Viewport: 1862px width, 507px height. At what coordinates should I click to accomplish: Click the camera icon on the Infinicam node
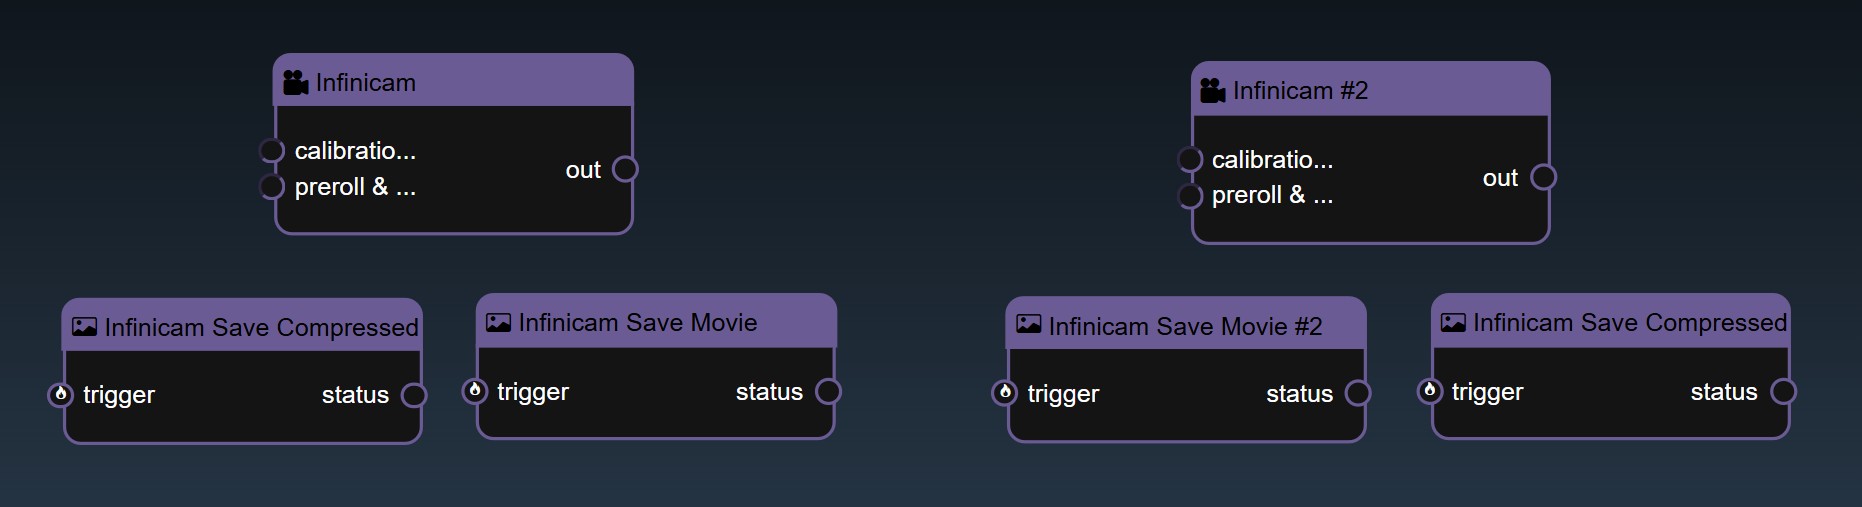[x=295, y=83]
